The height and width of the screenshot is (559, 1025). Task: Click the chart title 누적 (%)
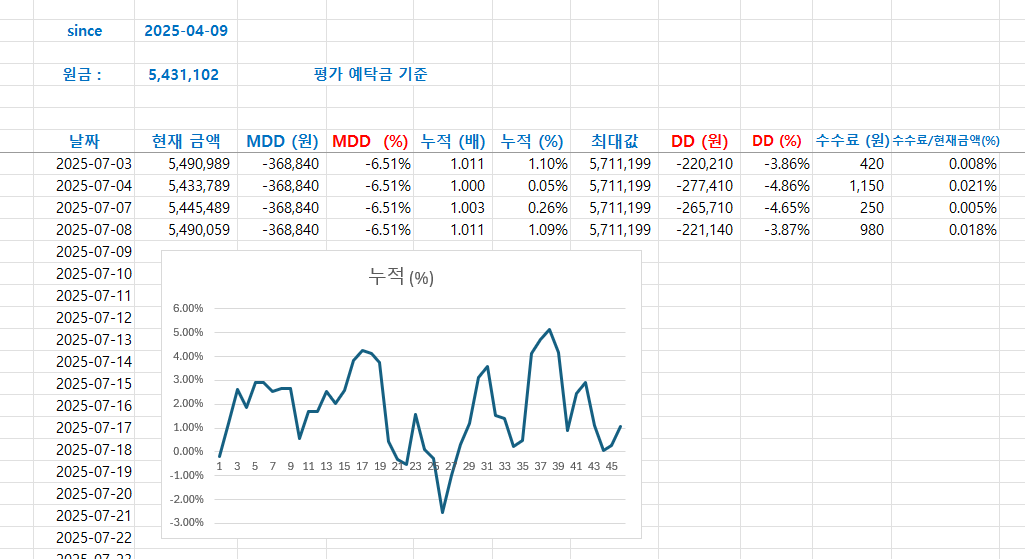click(x=401, y=277)
